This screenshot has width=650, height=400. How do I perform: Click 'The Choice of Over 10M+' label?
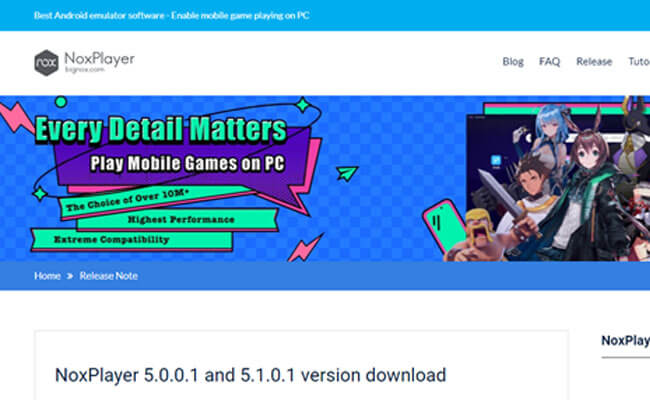click(x=127, y=199)
